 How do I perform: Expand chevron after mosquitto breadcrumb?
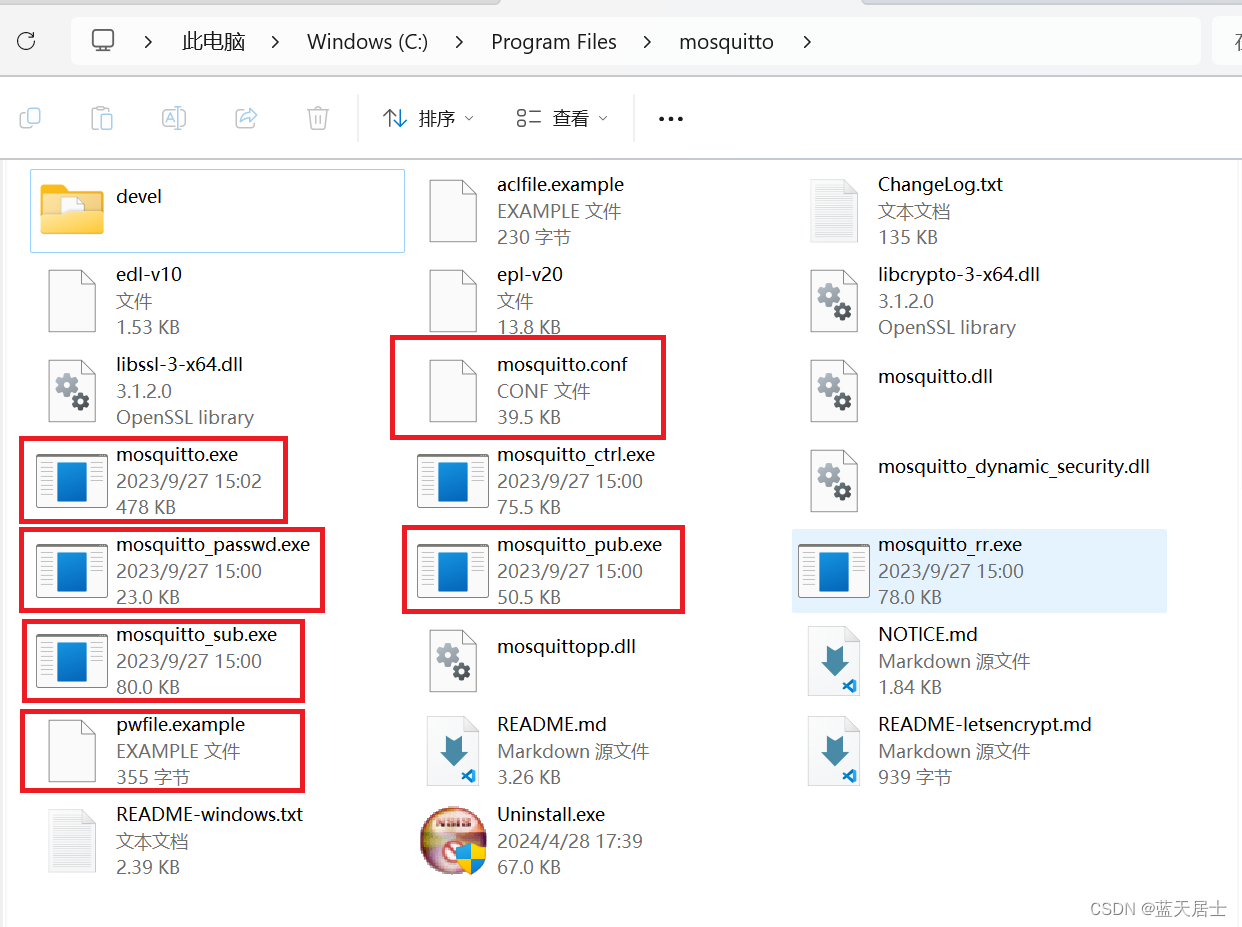click(806, 42)
